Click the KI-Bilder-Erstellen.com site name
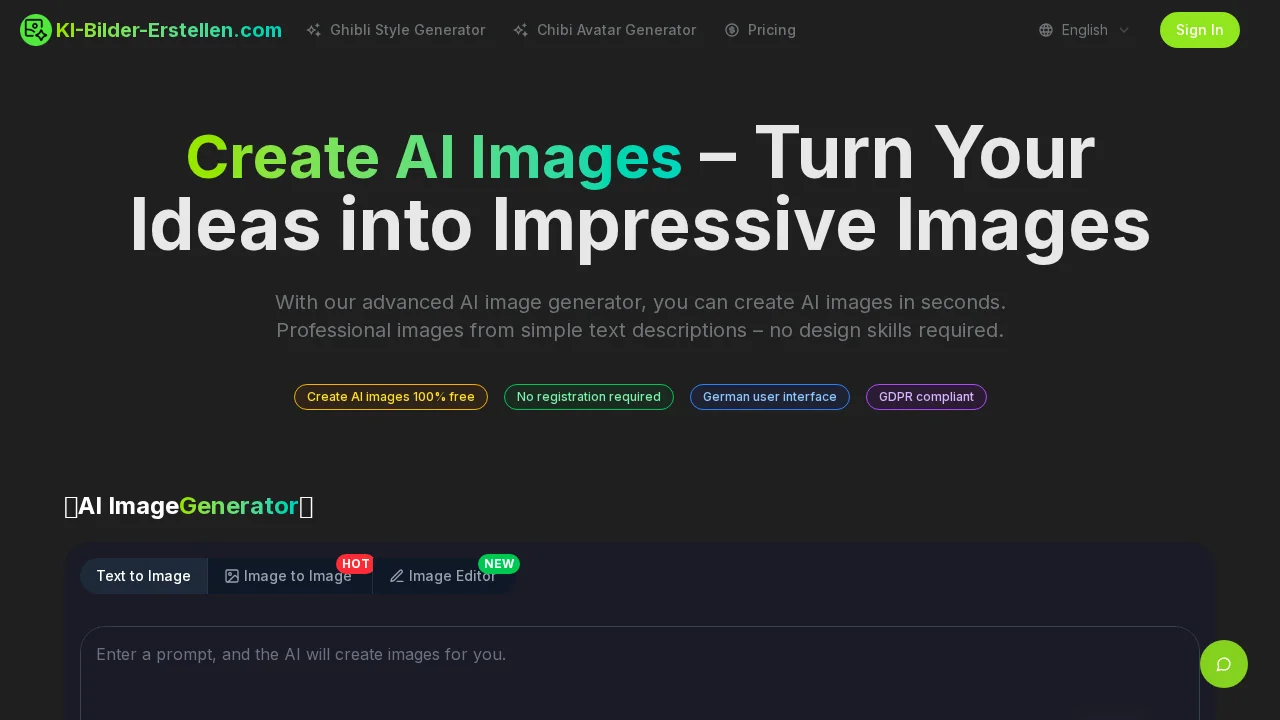This screenshot has height=720, width=1280. coord(168,30)
